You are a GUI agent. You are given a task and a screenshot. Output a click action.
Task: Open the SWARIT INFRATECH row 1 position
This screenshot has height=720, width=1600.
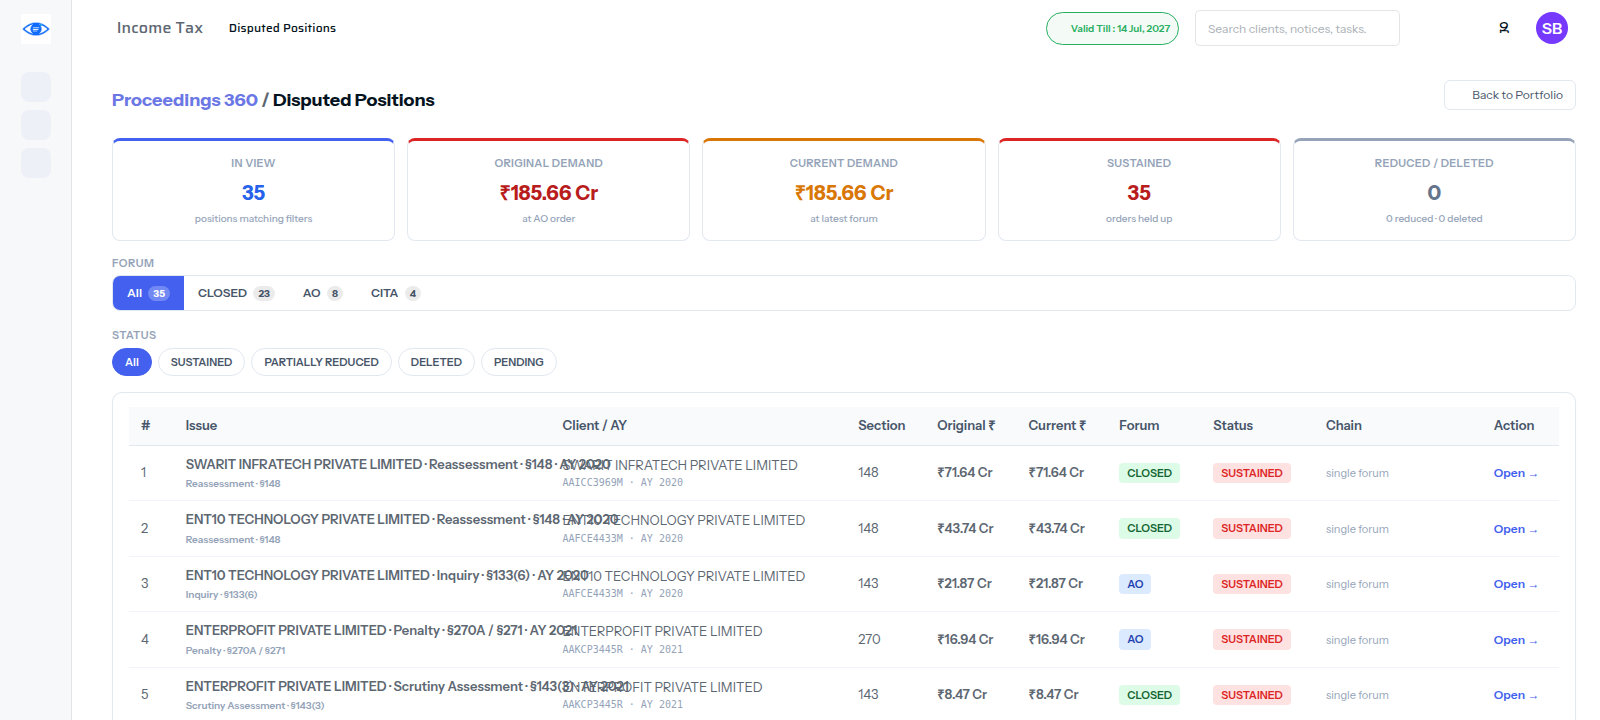coord(1515,473)
